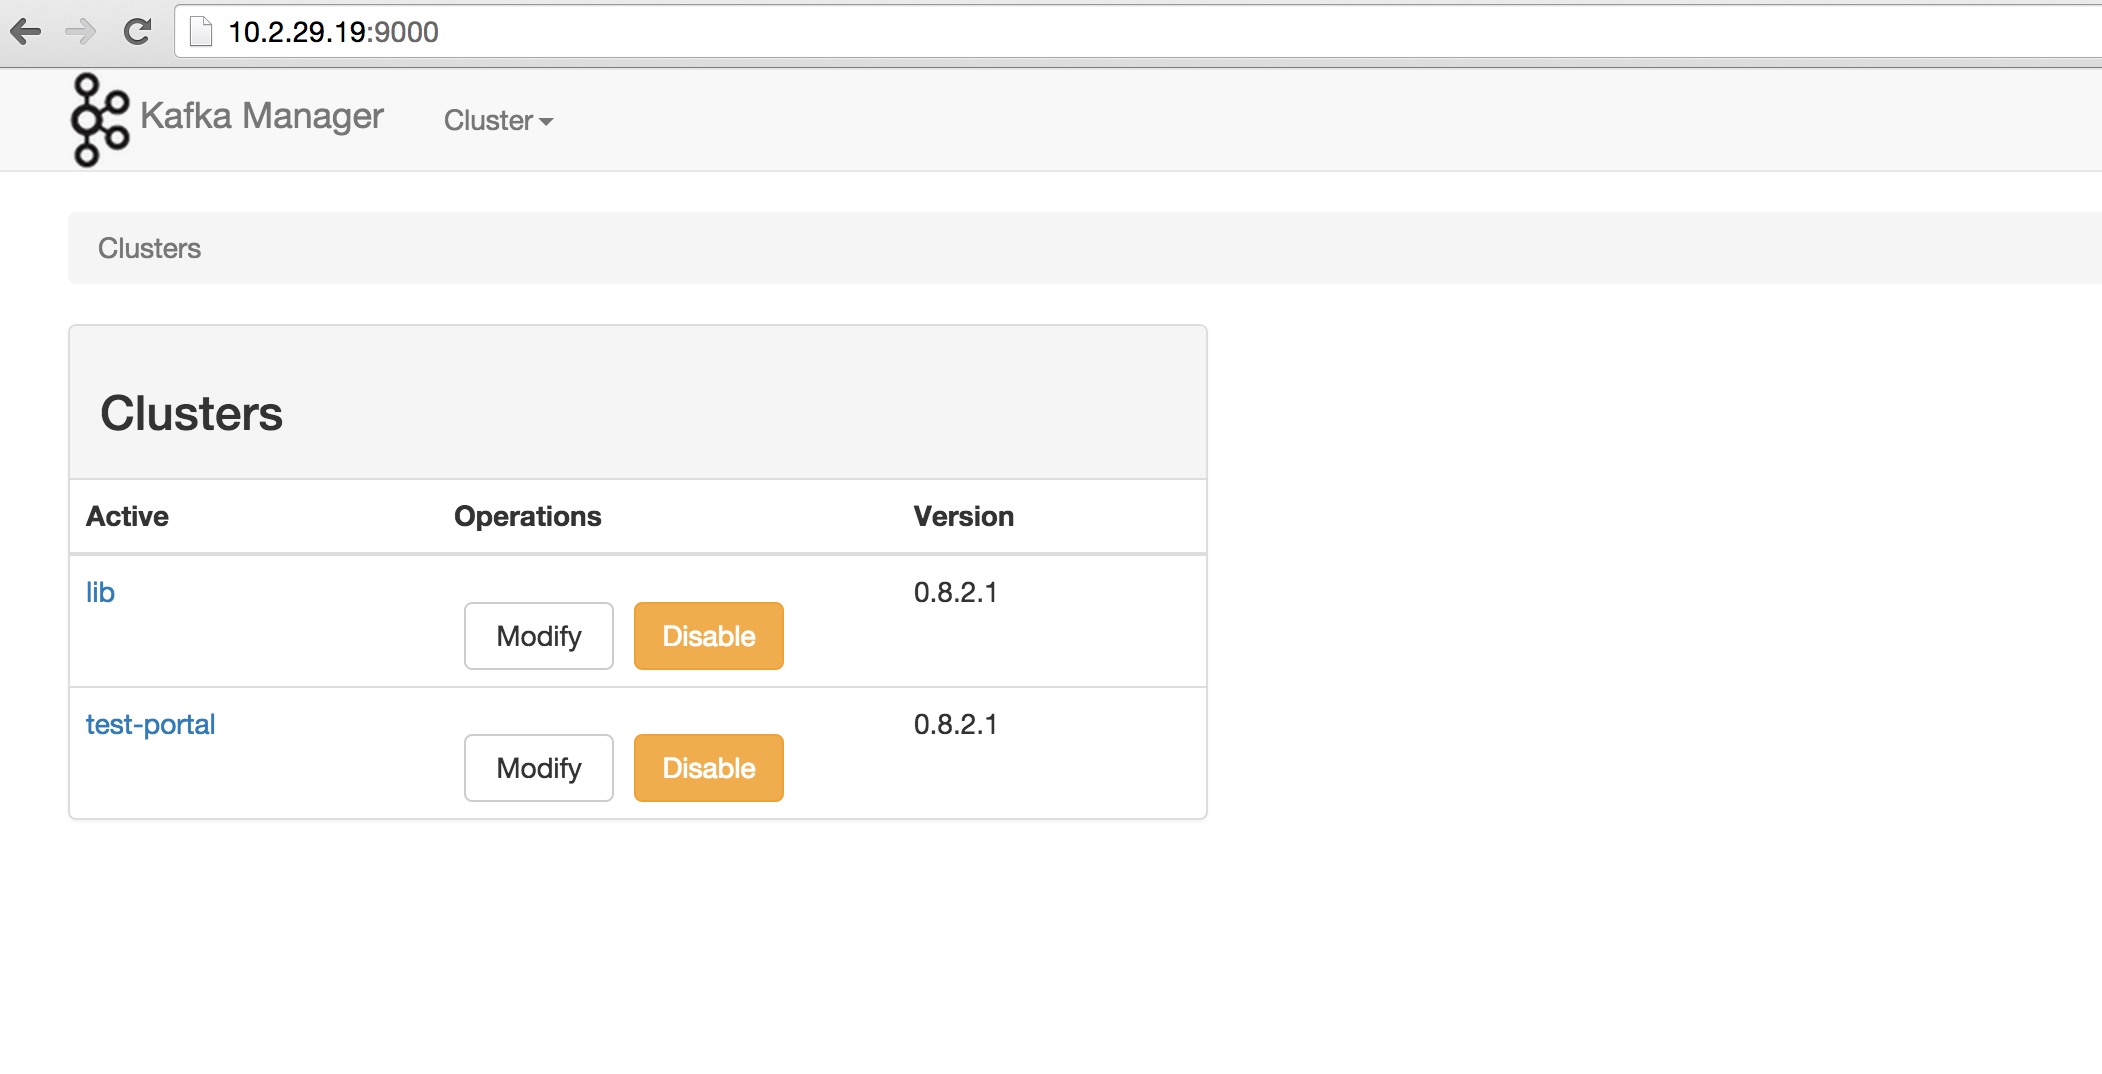Modify the lib cluster
Viewport: 2102px width, 1074px height.
pyautogui.click(x=539, y=636)
